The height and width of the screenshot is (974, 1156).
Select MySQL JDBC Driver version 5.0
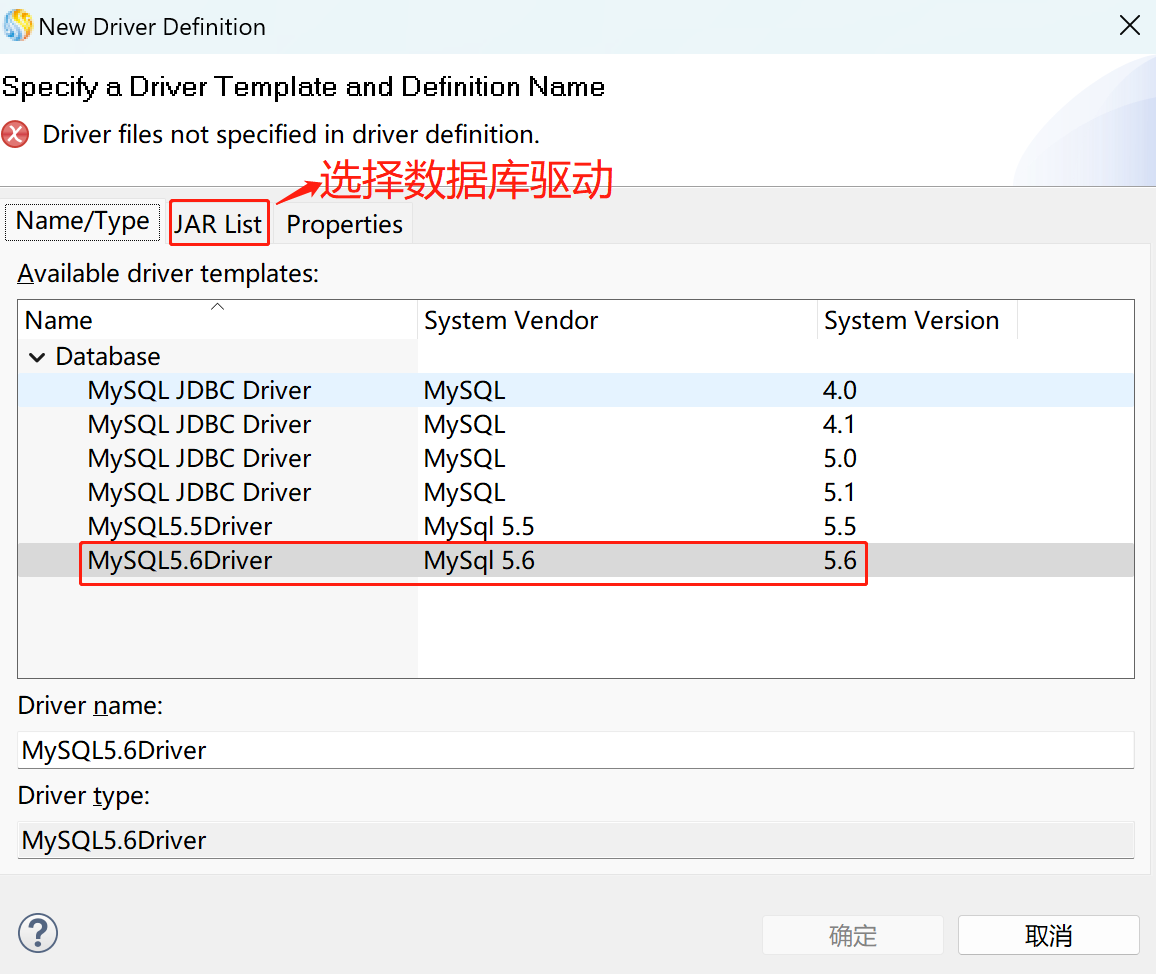point(199,459)
